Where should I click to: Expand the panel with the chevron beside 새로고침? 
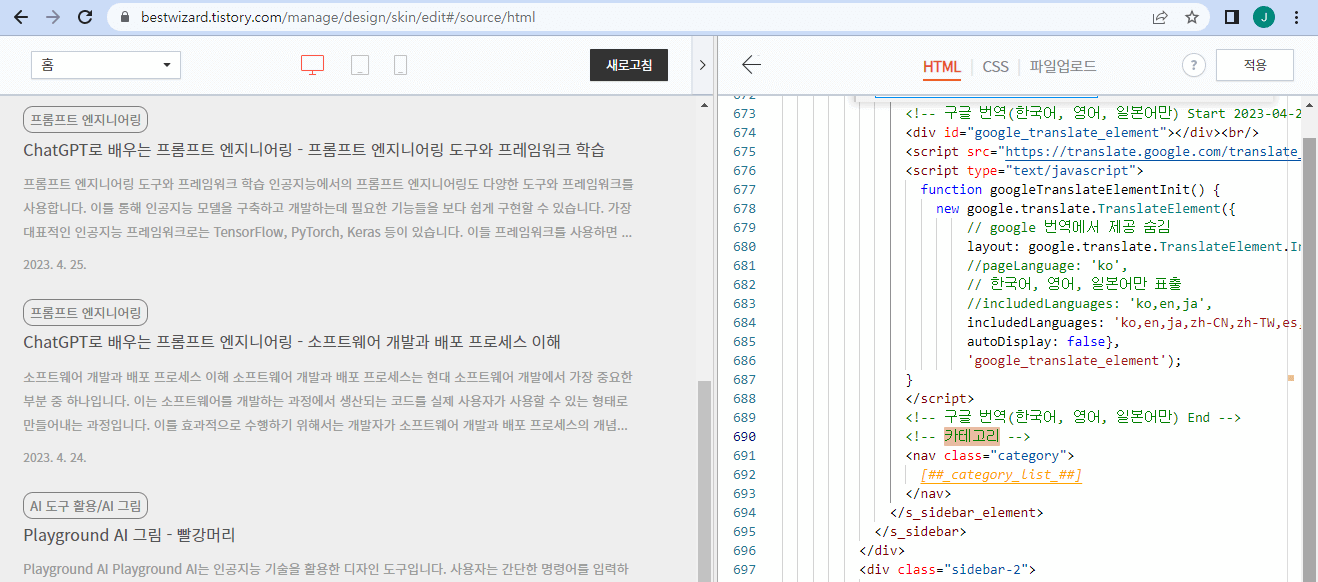coord(703,62)
